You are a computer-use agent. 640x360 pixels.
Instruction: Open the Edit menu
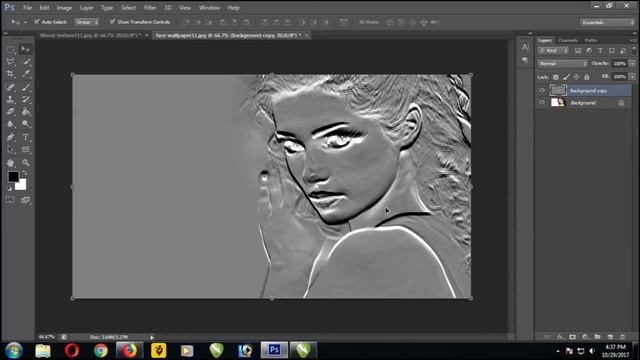(x=44, y=8)
